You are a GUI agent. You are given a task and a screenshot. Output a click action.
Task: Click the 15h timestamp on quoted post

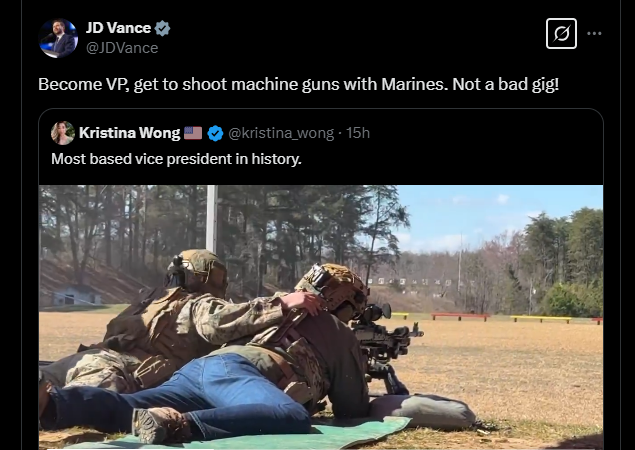[358, 133]
